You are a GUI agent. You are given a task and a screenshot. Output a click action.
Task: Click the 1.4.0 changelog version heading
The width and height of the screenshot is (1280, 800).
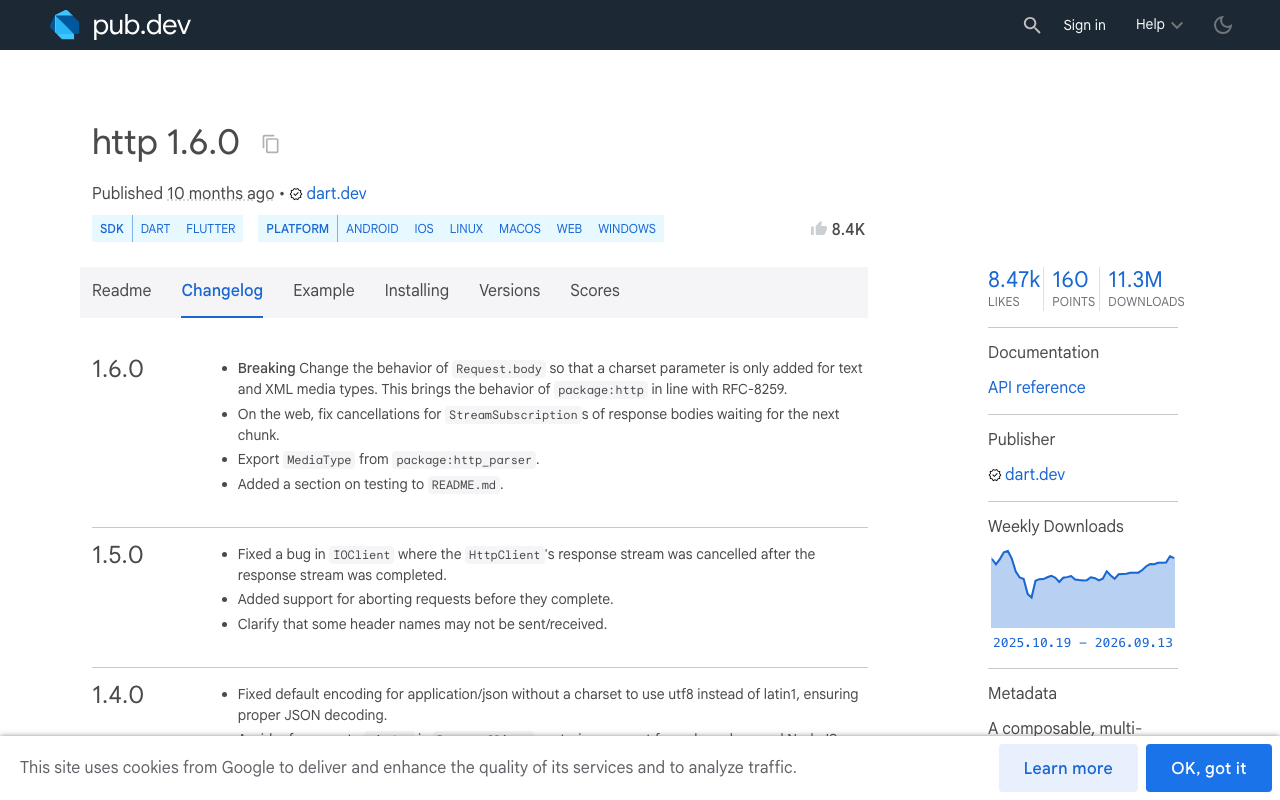(x=118, y=695)
